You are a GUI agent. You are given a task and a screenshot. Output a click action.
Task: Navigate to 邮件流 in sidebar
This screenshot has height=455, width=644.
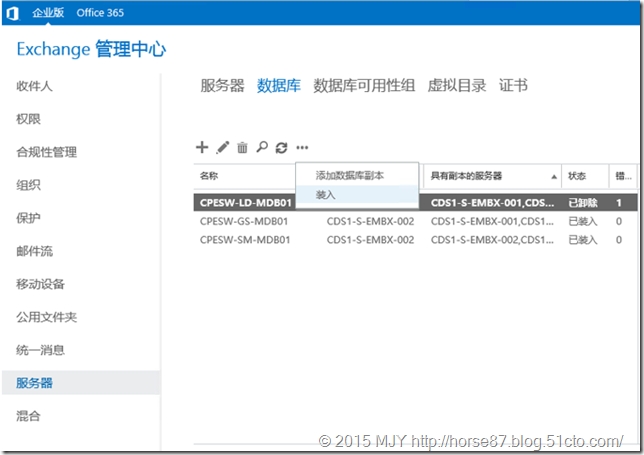pyautogui.click(x=34, y=251)
